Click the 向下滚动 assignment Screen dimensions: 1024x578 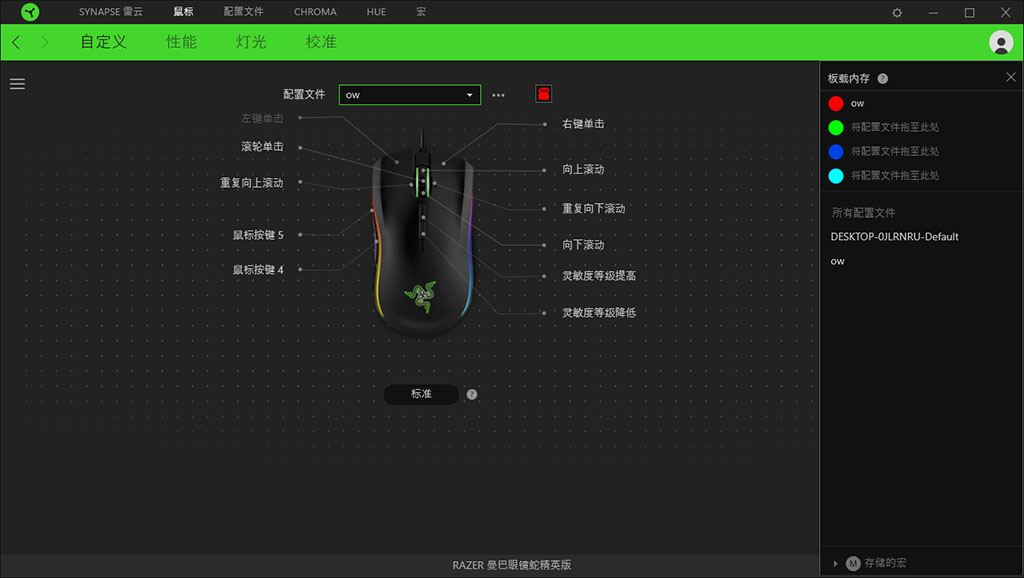point(583,245)
